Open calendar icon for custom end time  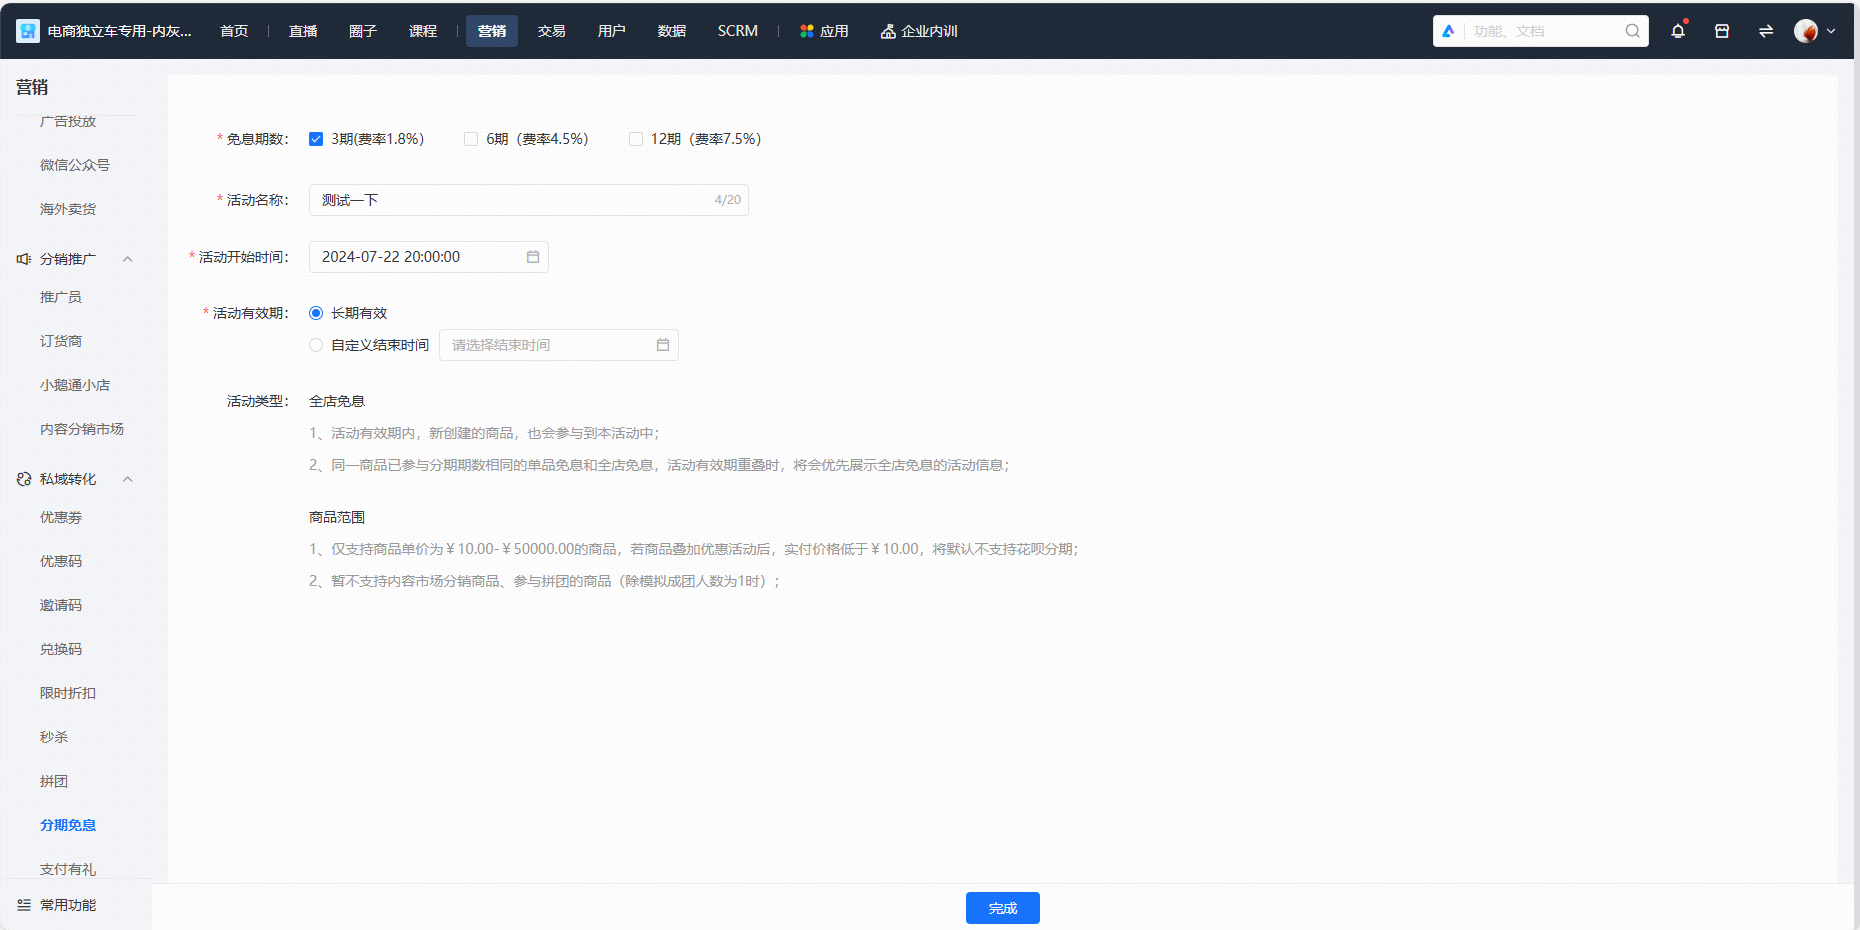(663, 345)
